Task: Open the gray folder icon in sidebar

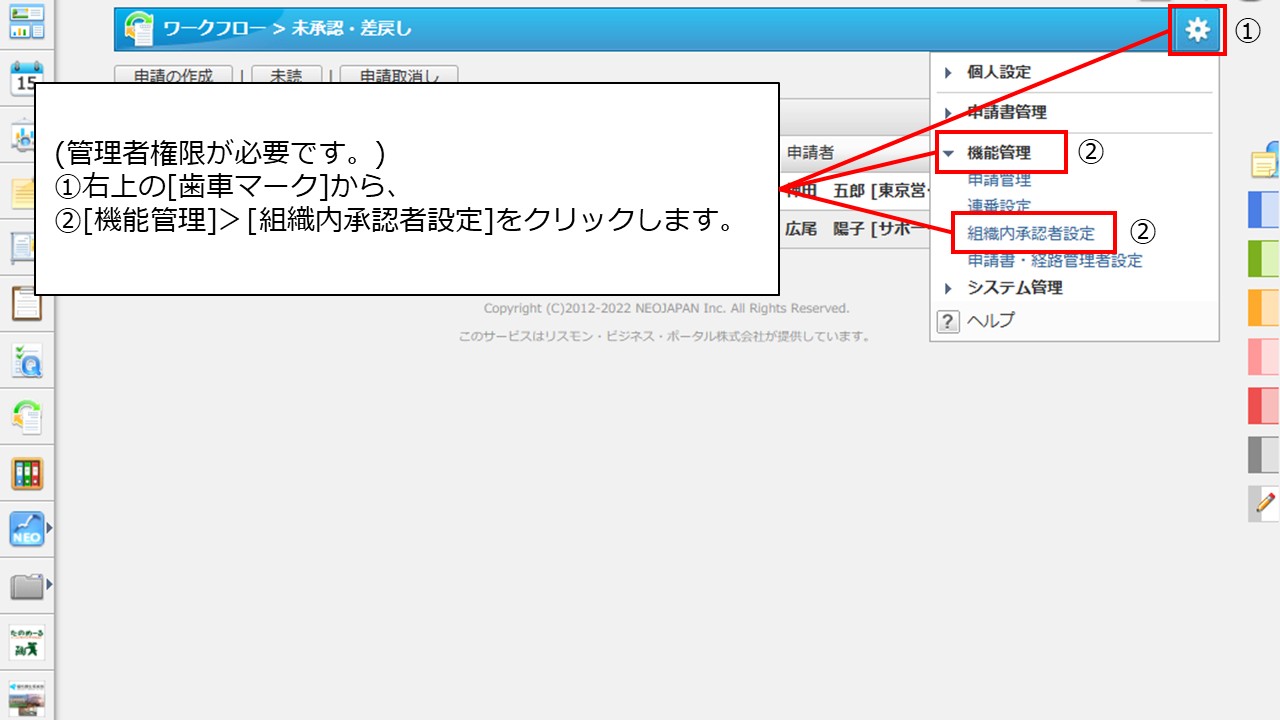Action: click(26, 585)
